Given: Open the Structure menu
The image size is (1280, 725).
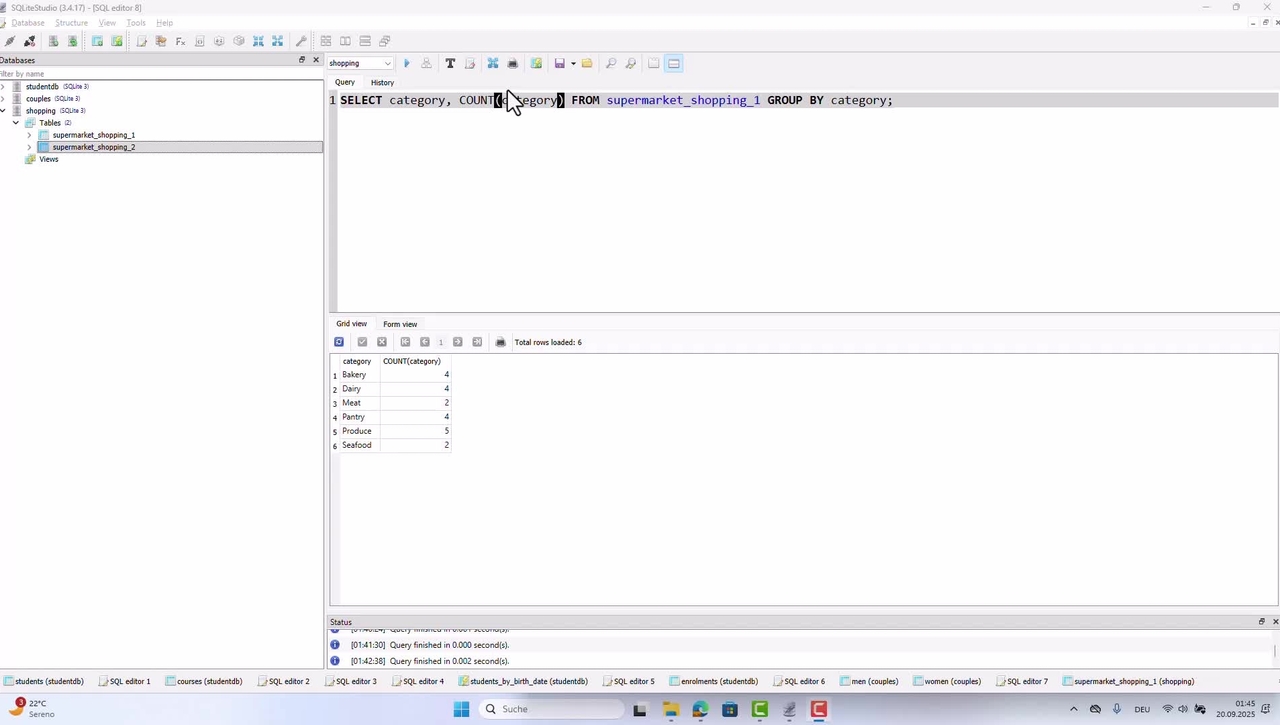Looking at the screenshot, I should pos(71,23).
